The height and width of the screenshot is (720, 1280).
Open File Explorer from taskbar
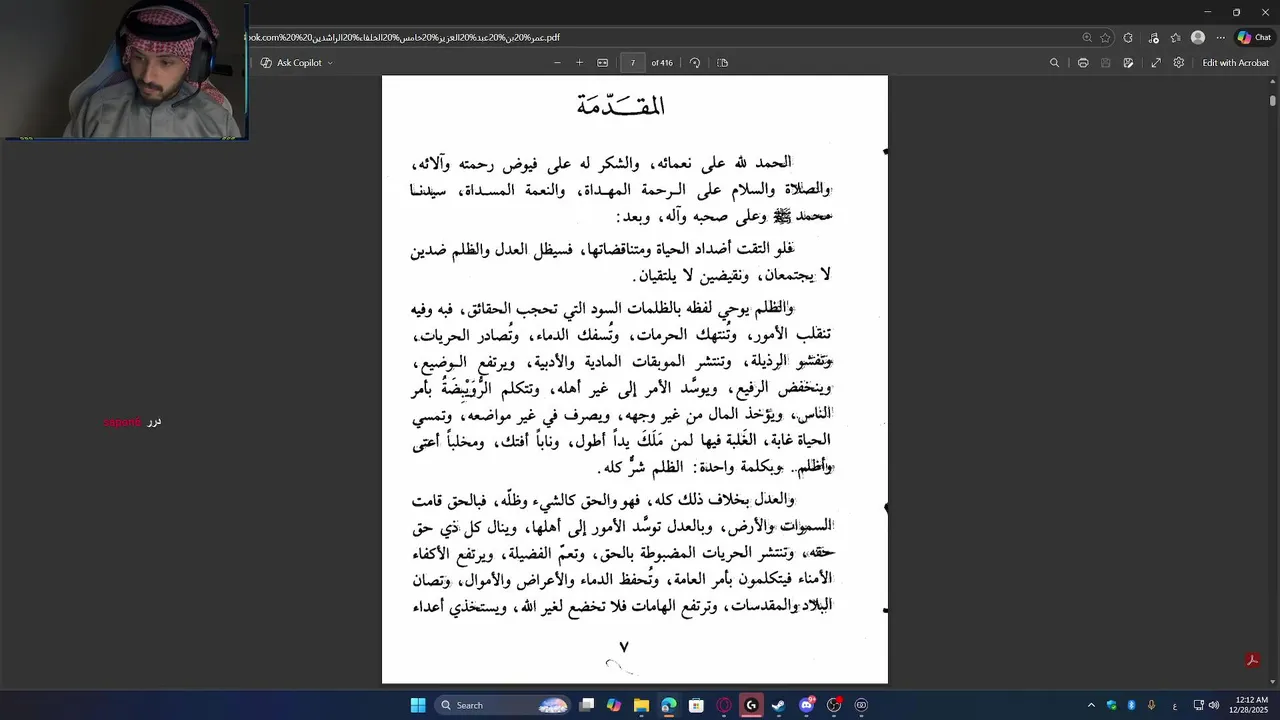click(x=641, y=705)
